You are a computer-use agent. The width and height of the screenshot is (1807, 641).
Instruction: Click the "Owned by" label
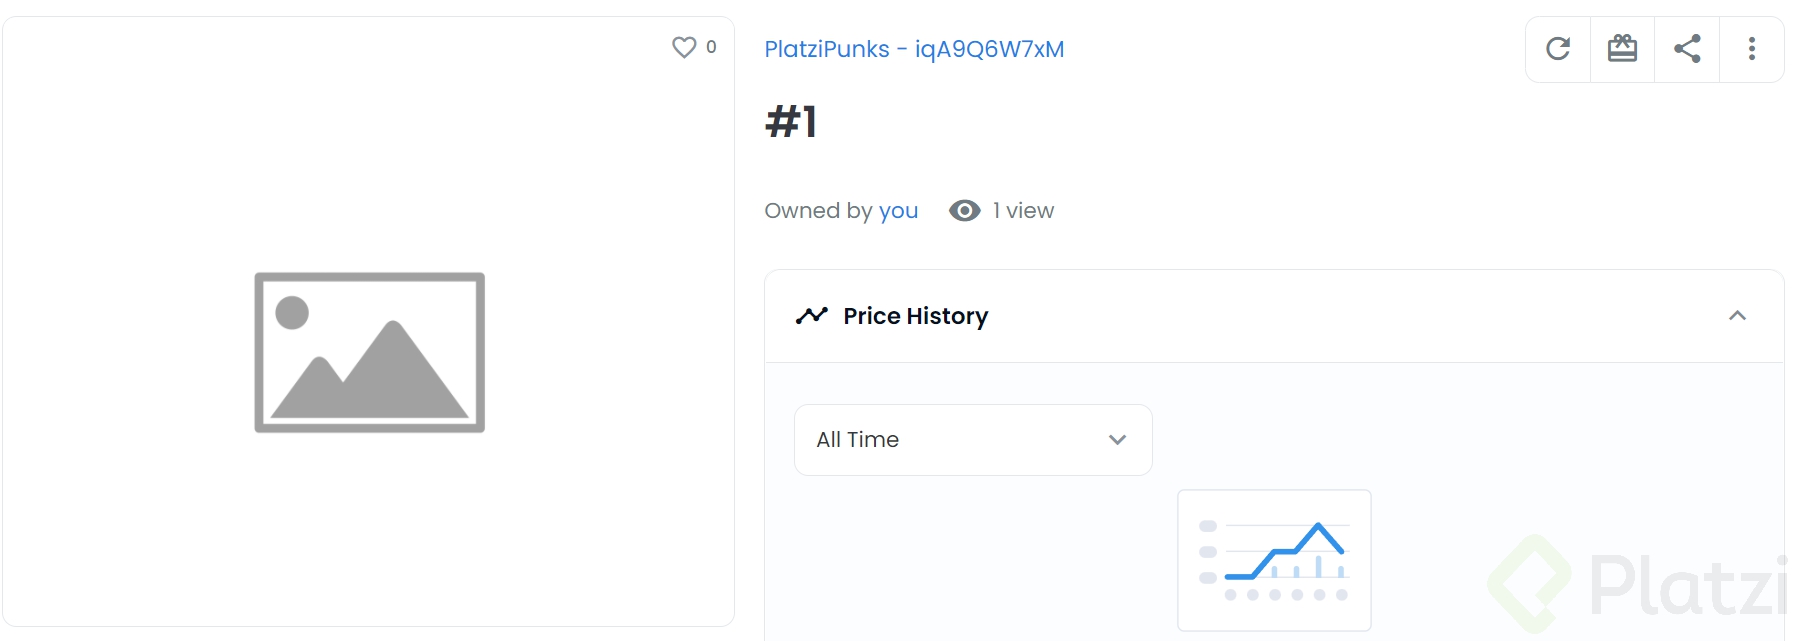coord(819,211)
